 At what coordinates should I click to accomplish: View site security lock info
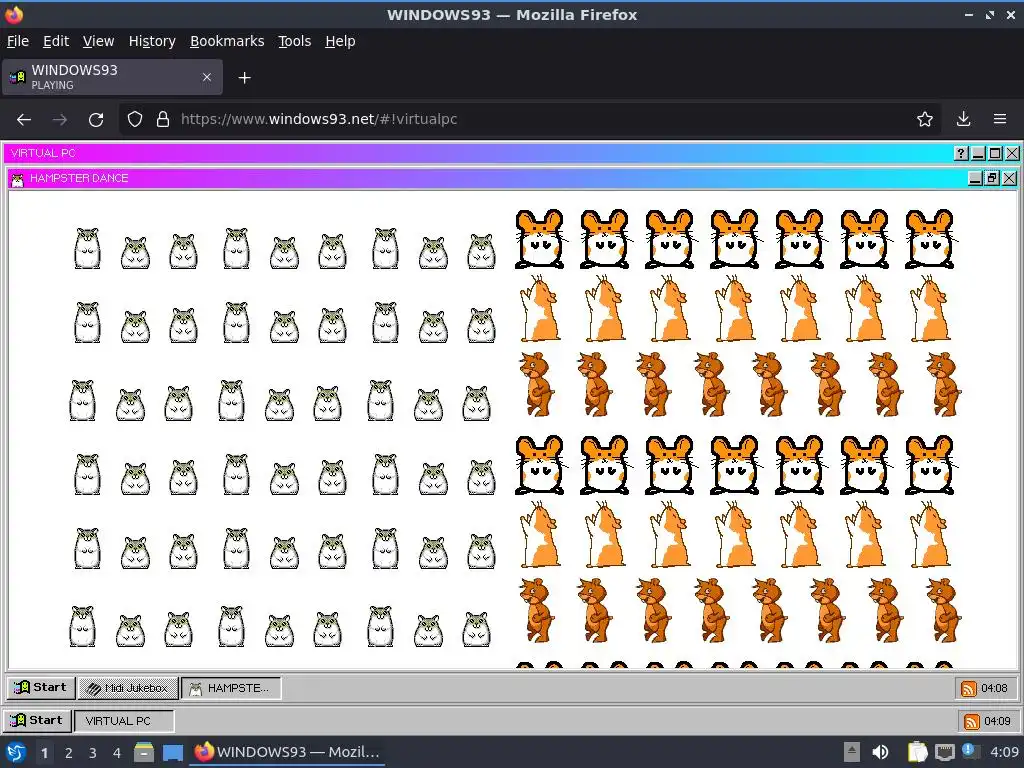[163, 120]
